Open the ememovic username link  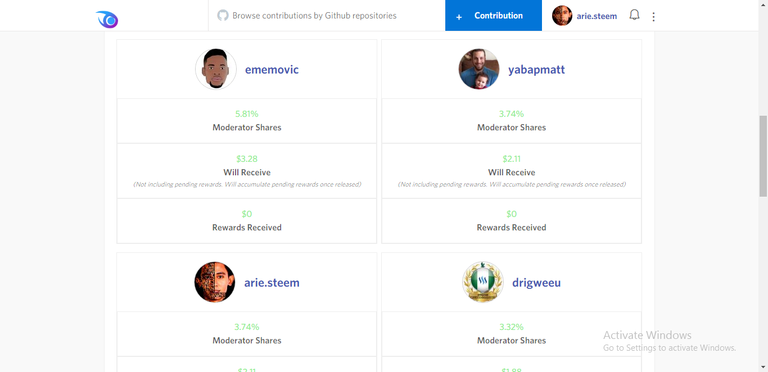(272, 70)
